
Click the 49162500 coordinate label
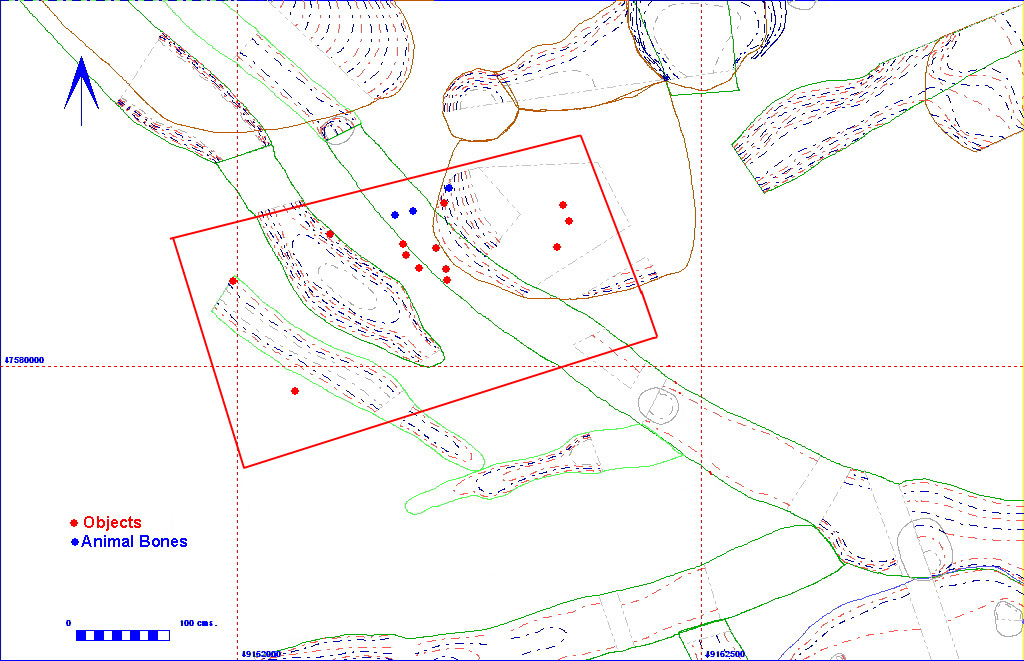(724, 654)
